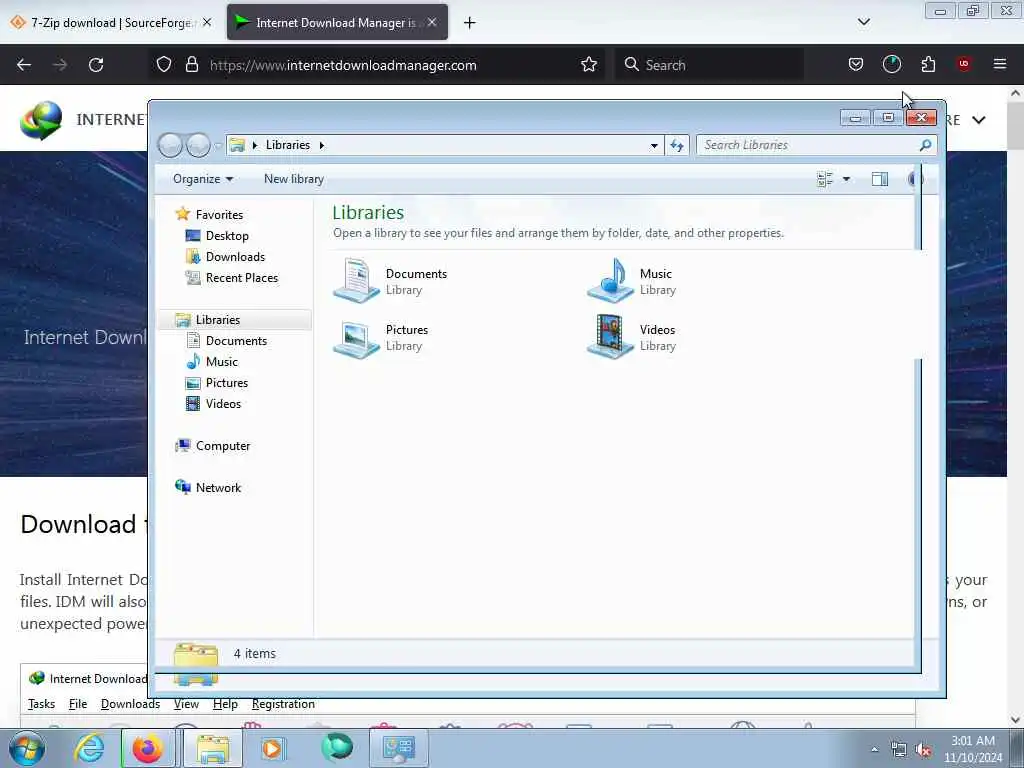Click the Explorer forward navigation button
Screen dimensions: 1024x768
(x=199, y=145)
